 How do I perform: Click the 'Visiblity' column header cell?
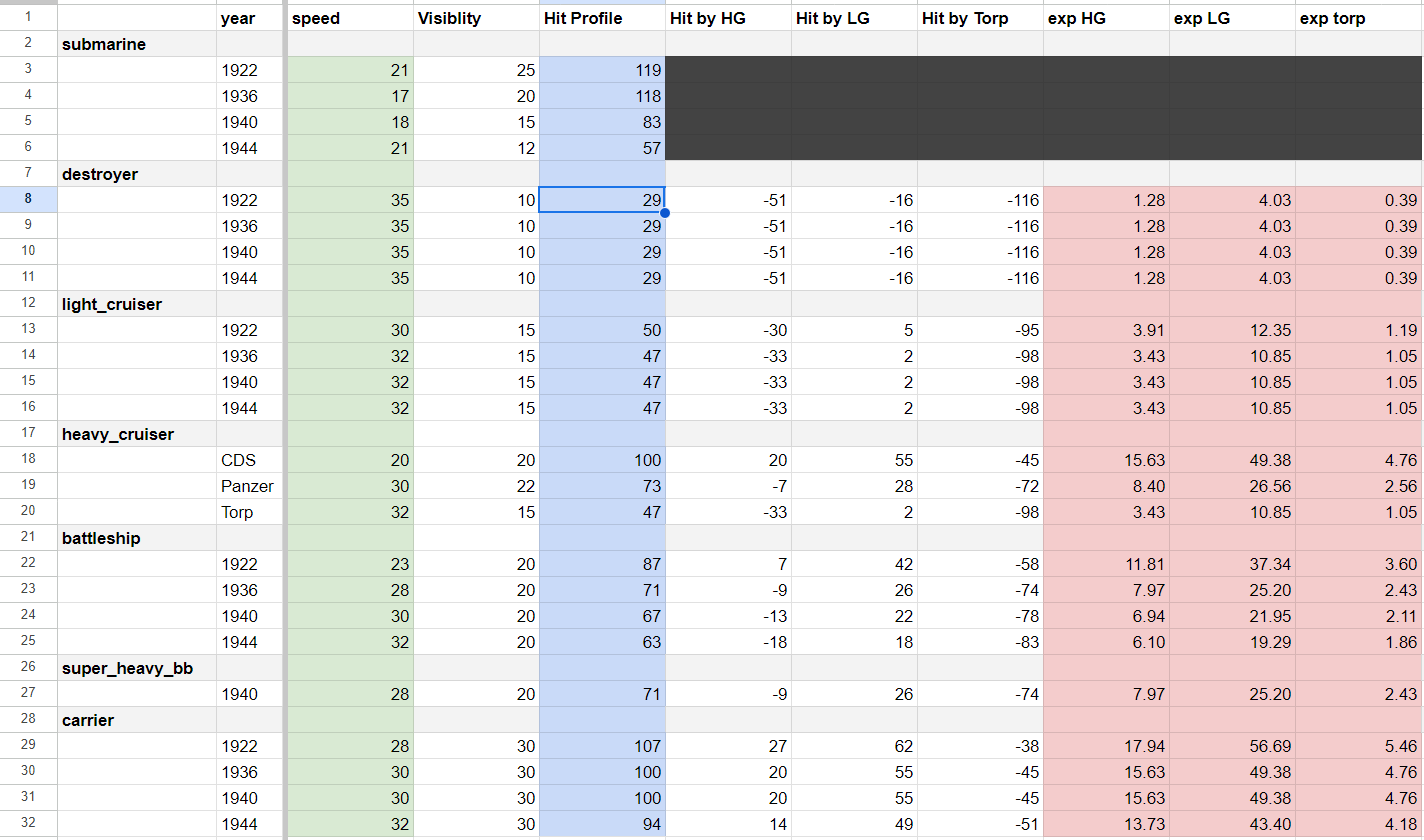pos(475,18)
